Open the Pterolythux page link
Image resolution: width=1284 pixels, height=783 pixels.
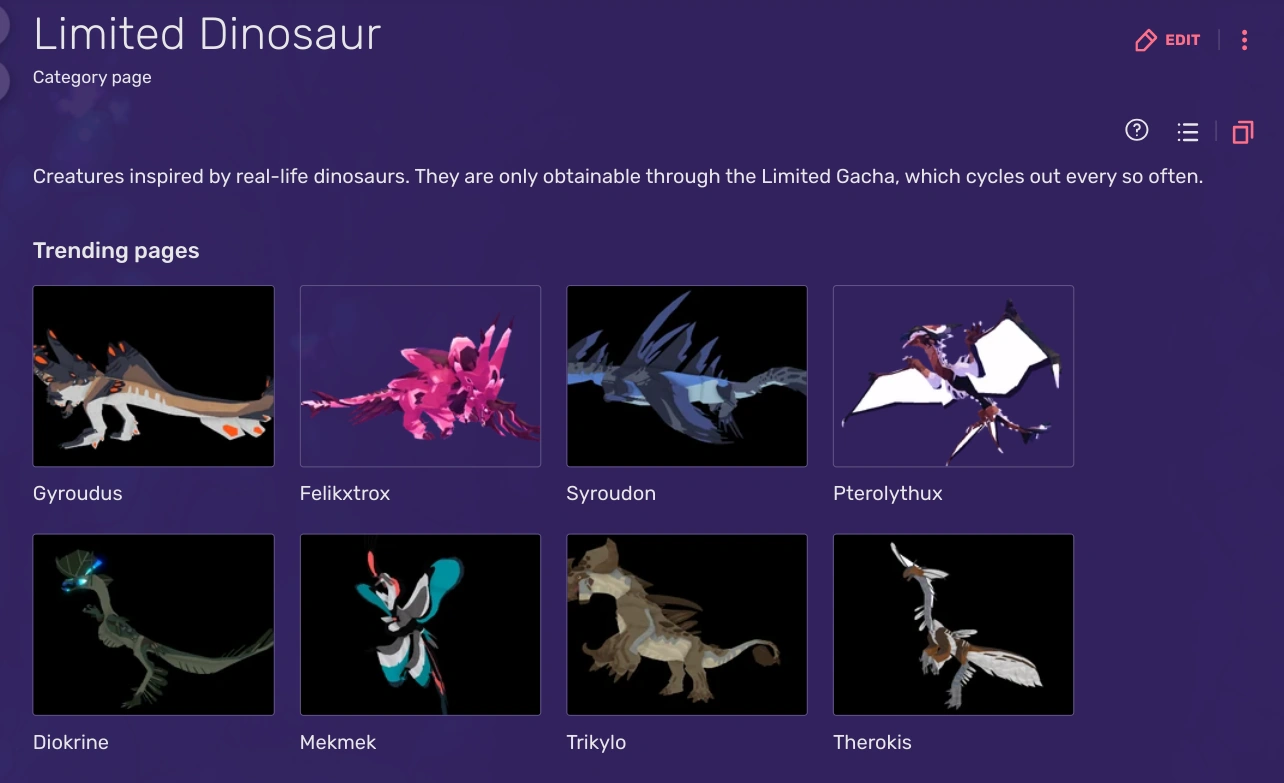(x=887, y=493)
